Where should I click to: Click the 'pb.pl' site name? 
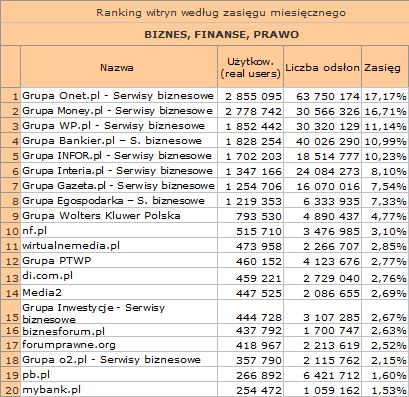click(36, 375)
